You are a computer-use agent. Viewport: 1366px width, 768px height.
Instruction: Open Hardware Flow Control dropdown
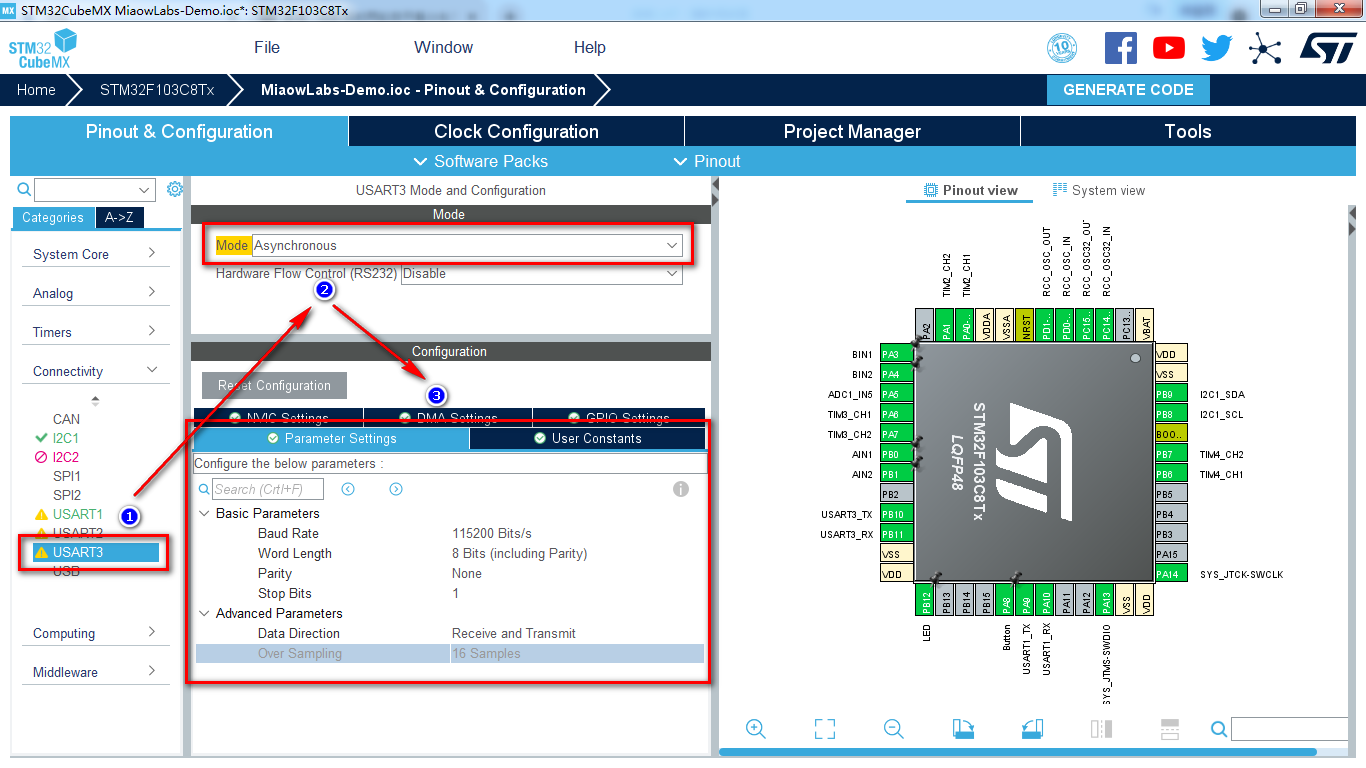click(x=541, y=273)
